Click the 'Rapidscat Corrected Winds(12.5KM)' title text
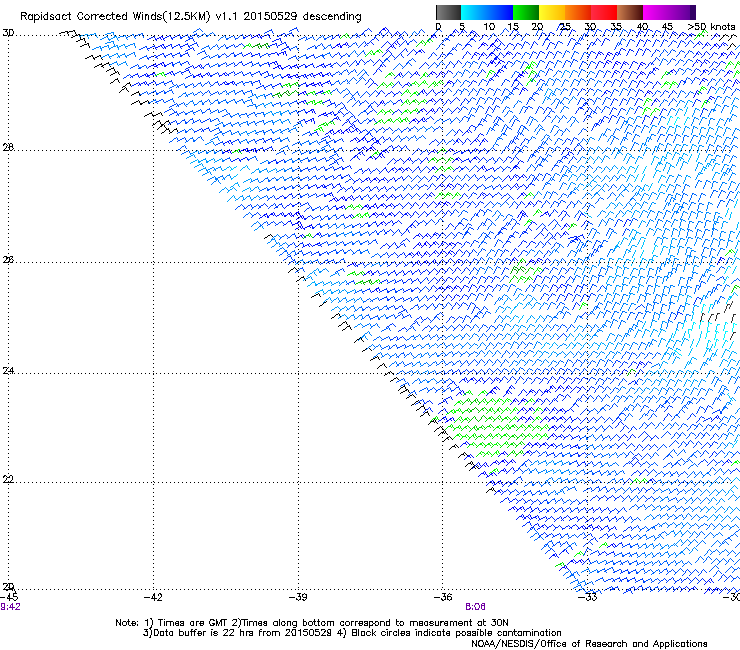Screen dimensions: 740x650 (115, 17)
